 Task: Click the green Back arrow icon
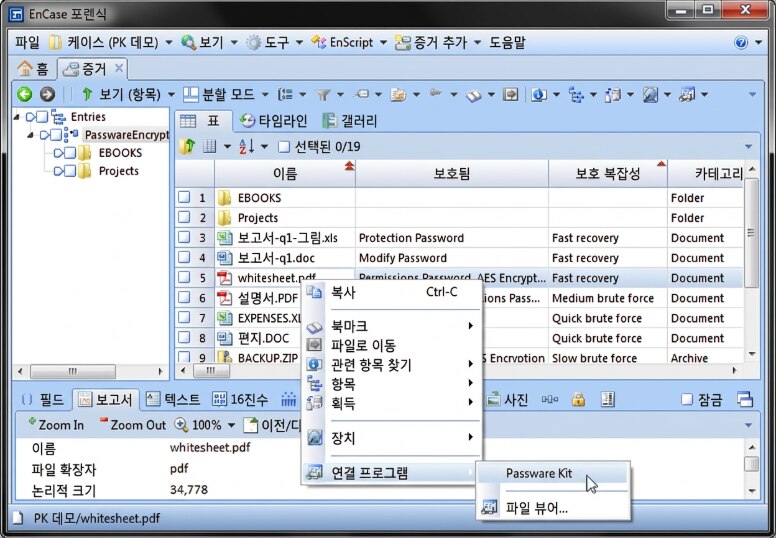pos(24,94)
